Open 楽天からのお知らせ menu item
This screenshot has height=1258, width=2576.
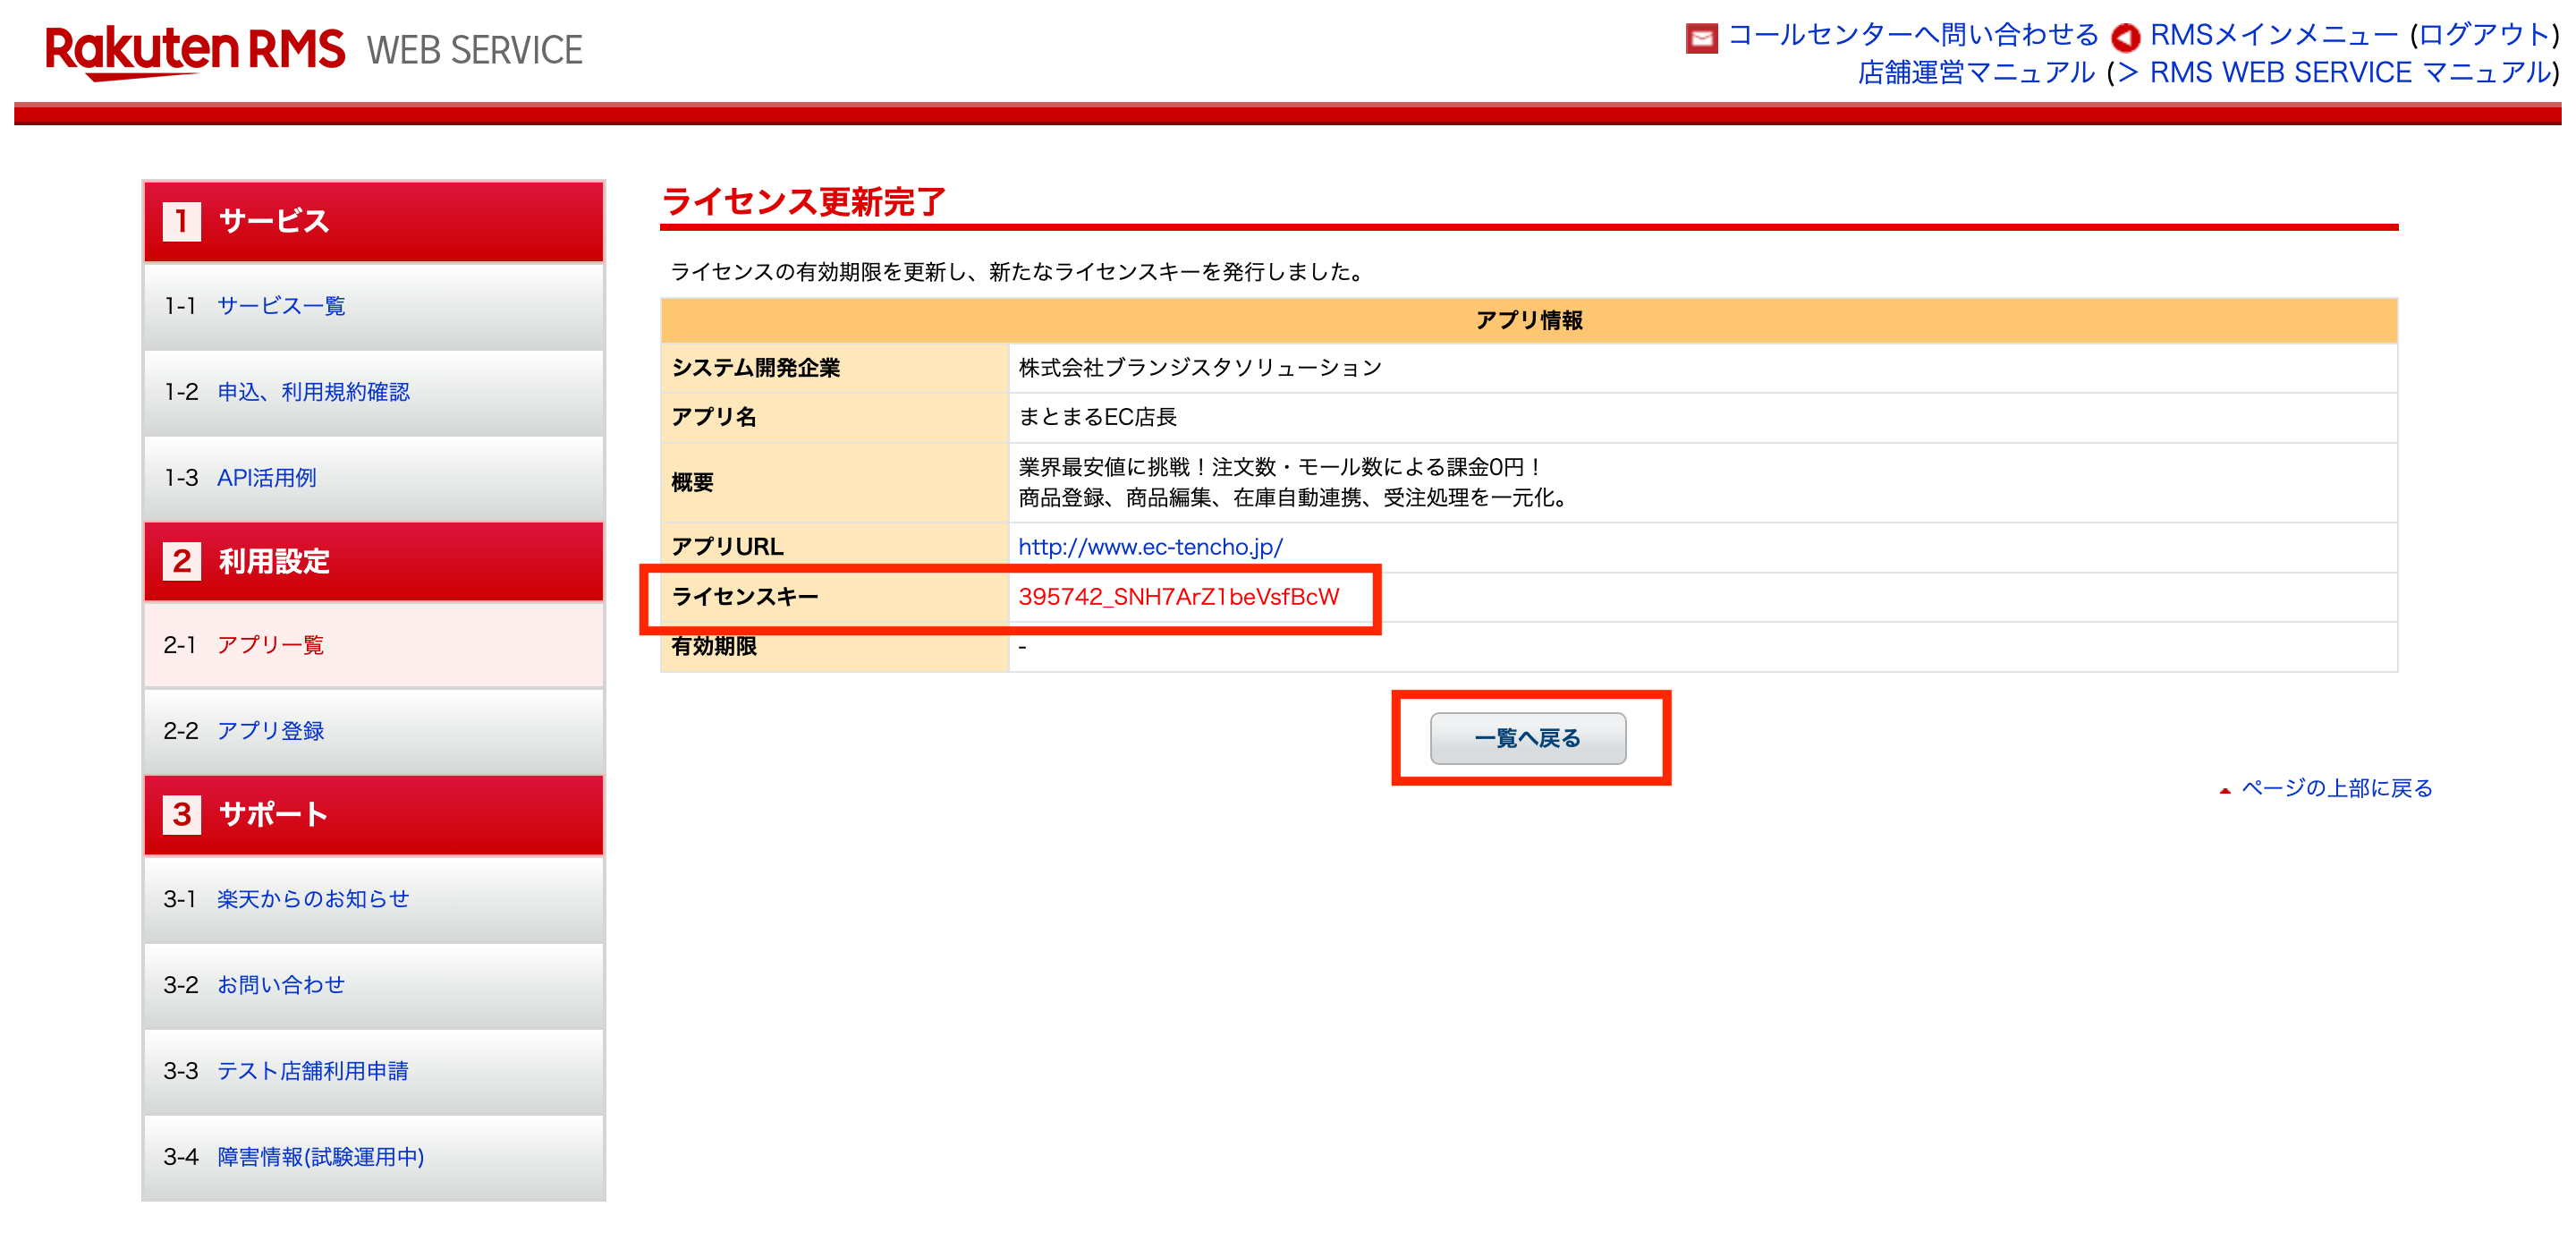(x=313, y=899)
